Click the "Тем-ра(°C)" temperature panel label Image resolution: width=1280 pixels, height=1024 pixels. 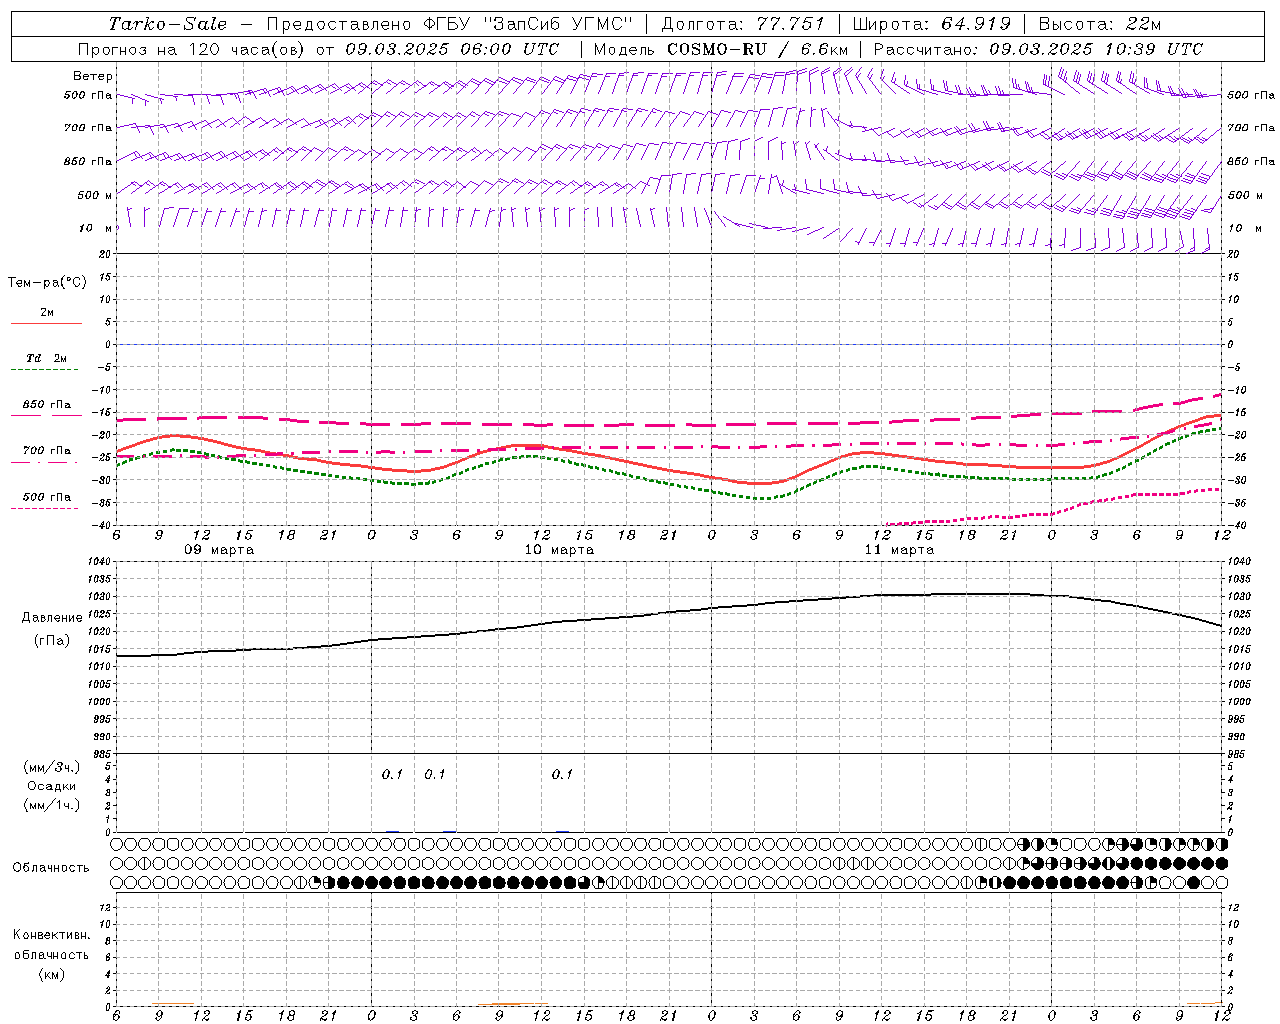click(47, 283)
